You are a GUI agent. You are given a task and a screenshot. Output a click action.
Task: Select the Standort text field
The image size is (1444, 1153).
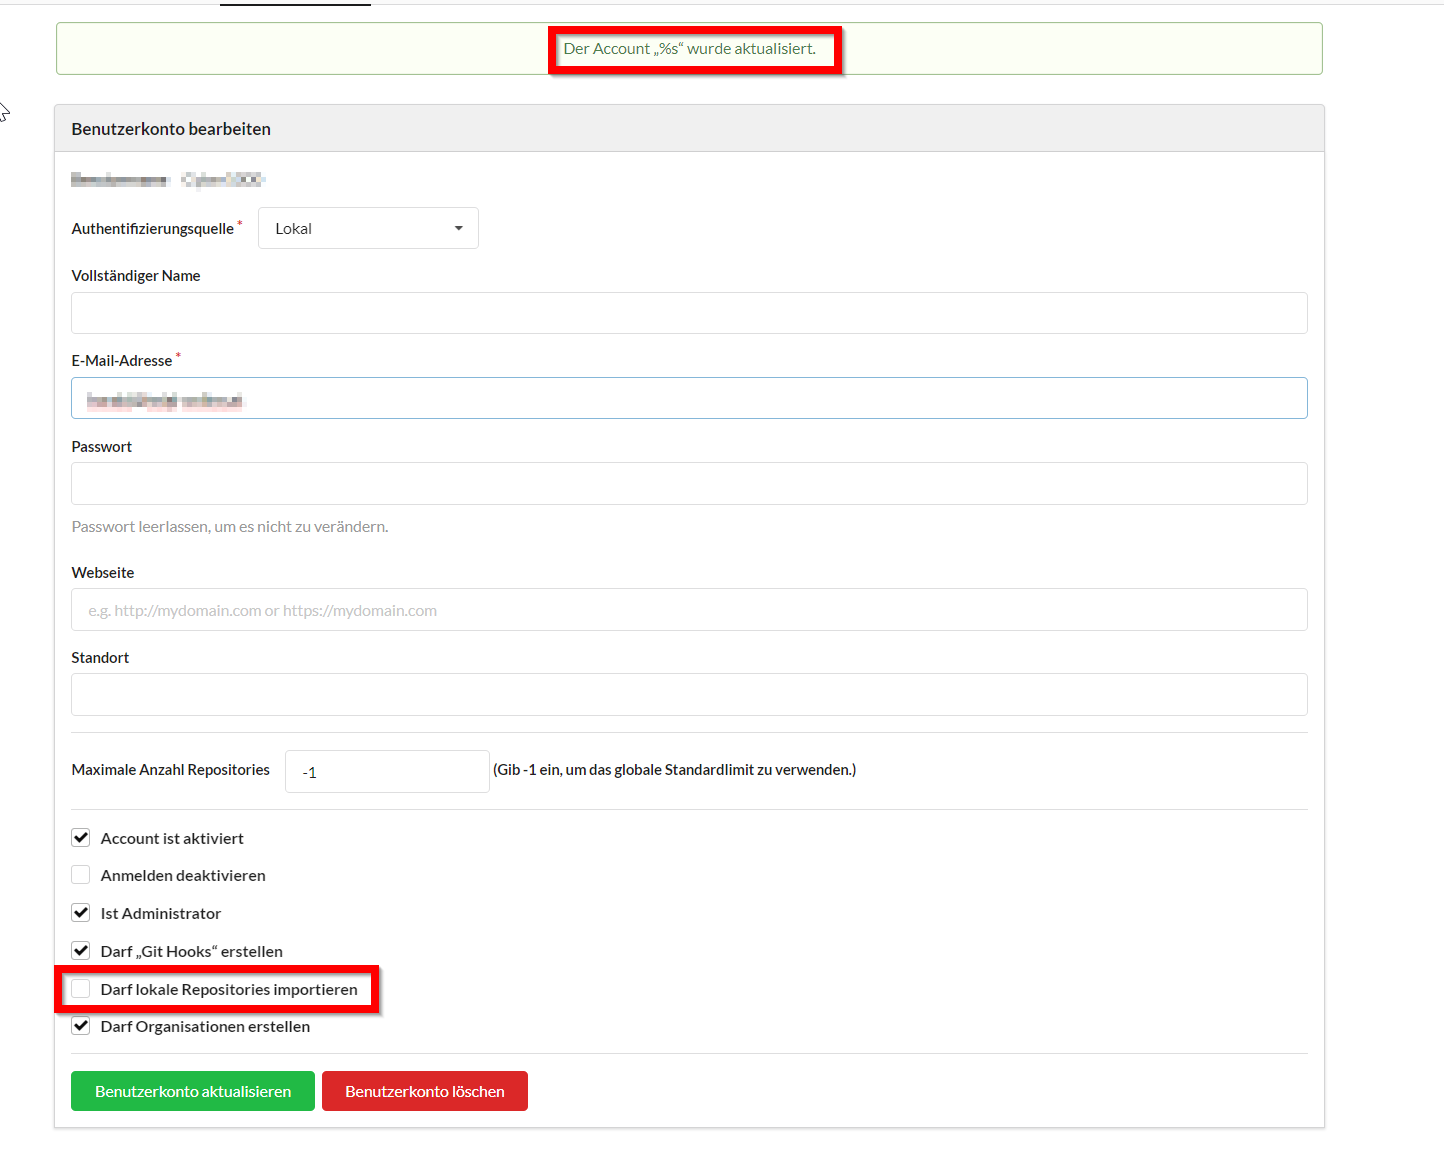689,695
